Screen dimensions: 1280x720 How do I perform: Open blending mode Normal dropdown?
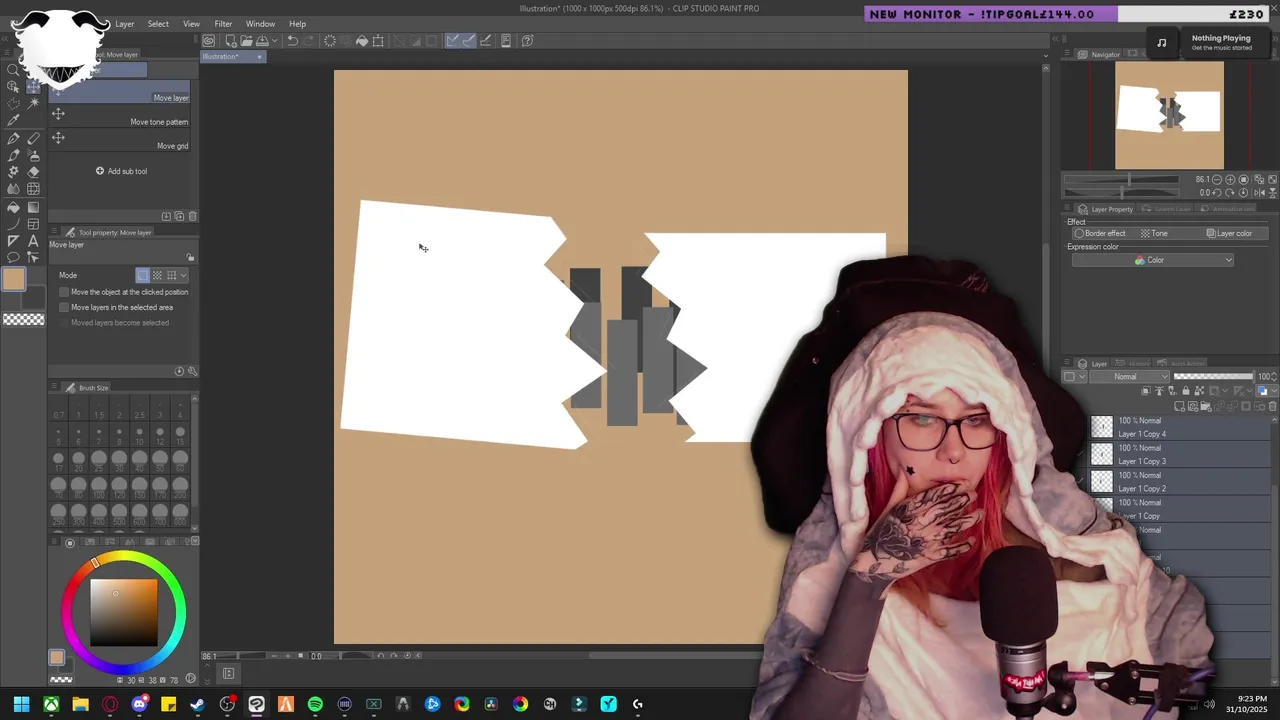tap(1129, 377)
